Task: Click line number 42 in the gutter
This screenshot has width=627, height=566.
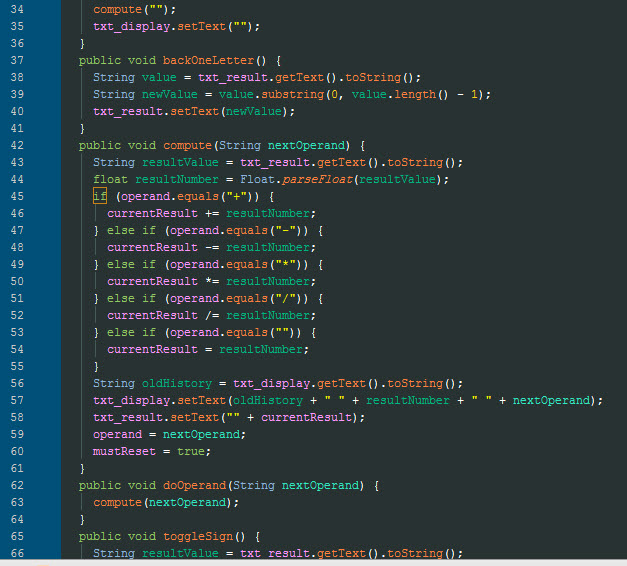Action: [17, 145]
